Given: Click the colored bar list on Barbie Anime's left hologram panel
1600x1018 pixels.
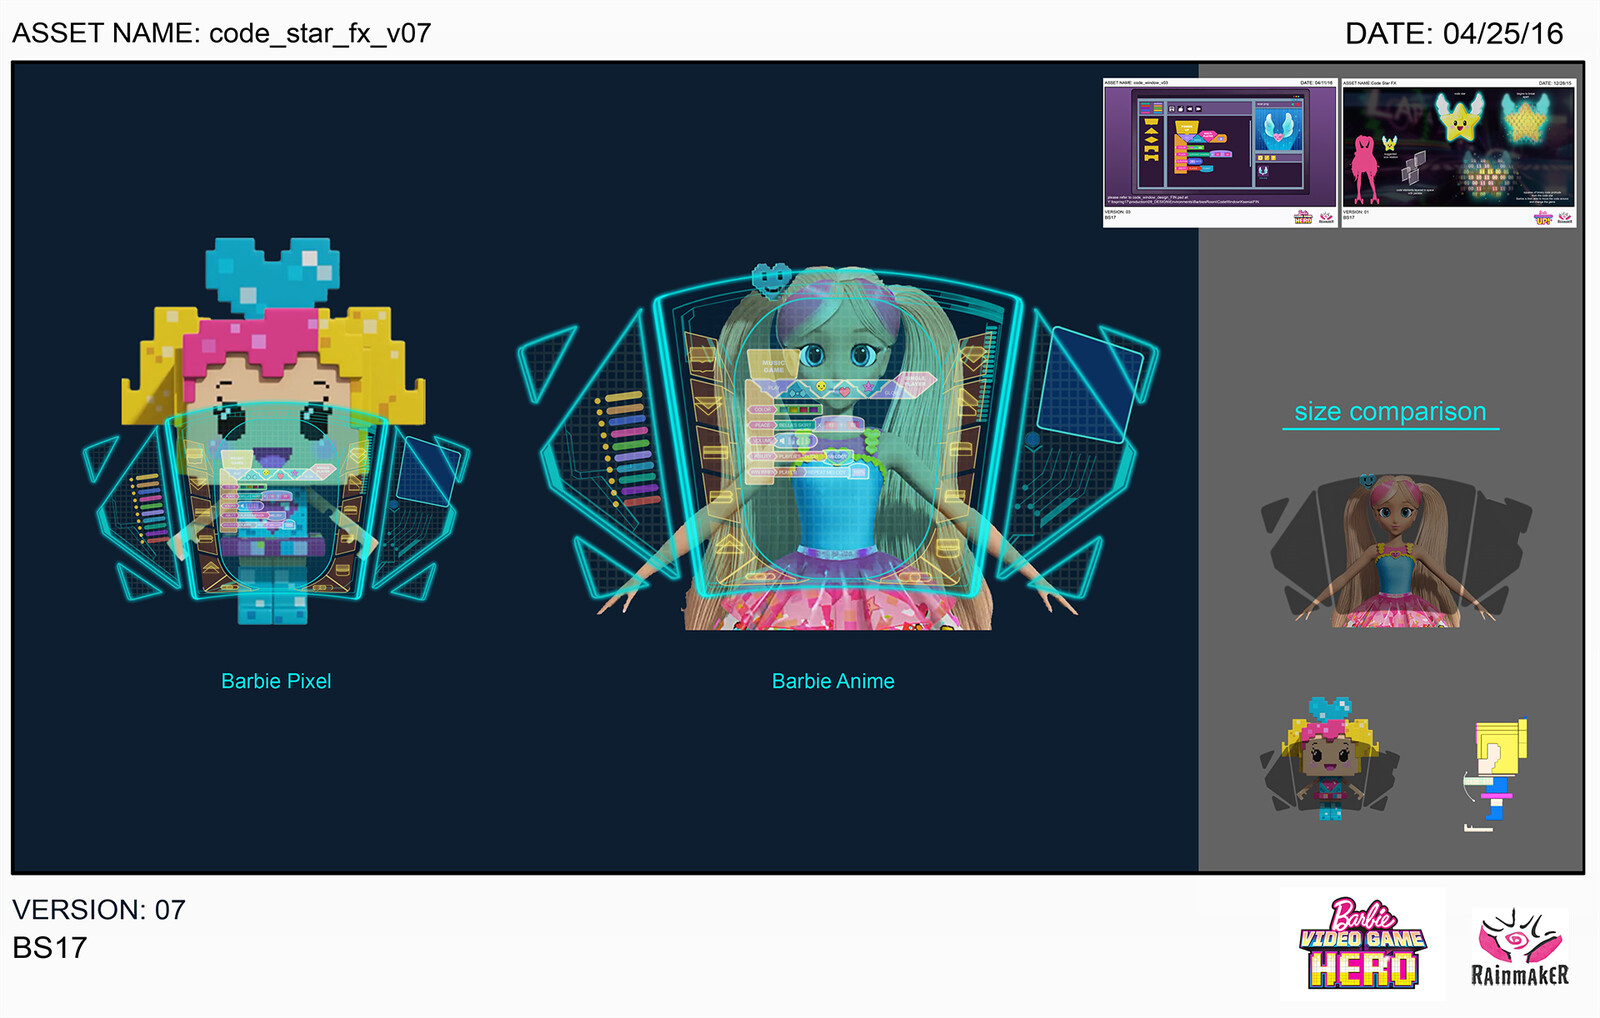Looking at the screenshot, I should 628,448.
